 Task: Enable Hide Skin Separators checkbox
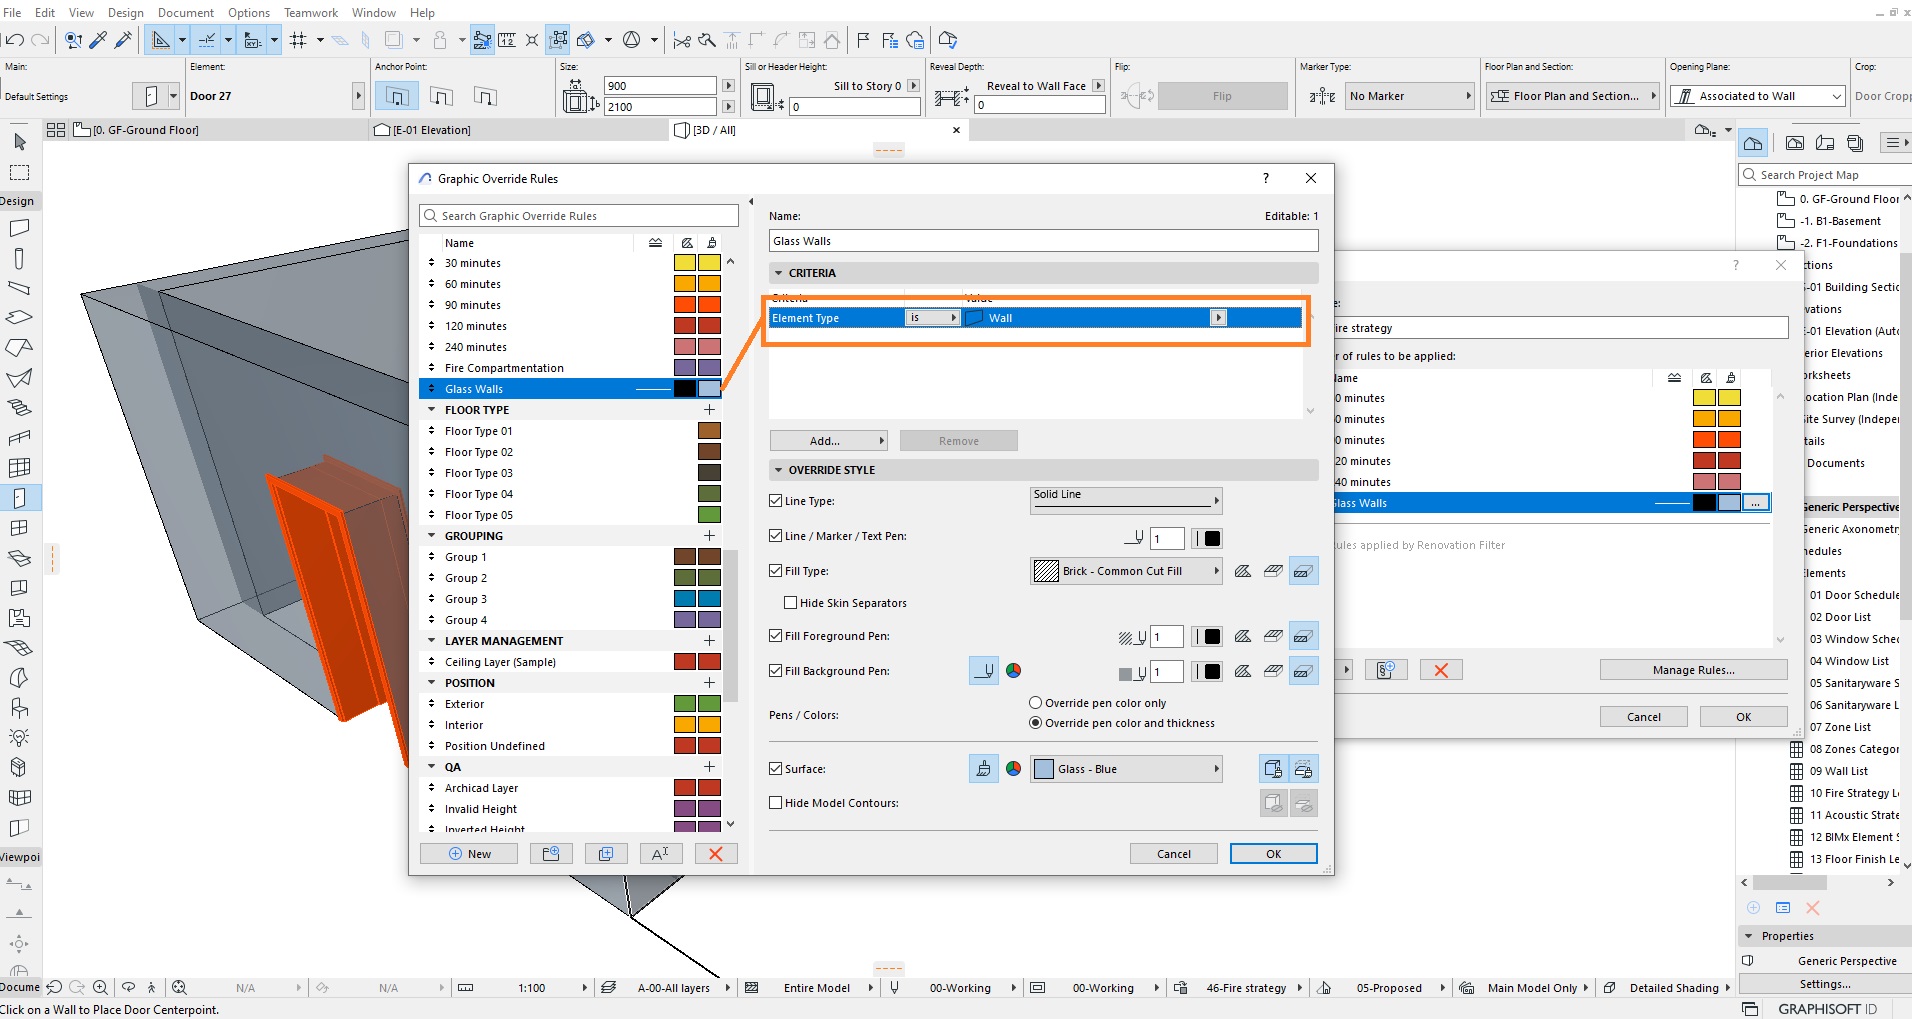click(791, 603)
